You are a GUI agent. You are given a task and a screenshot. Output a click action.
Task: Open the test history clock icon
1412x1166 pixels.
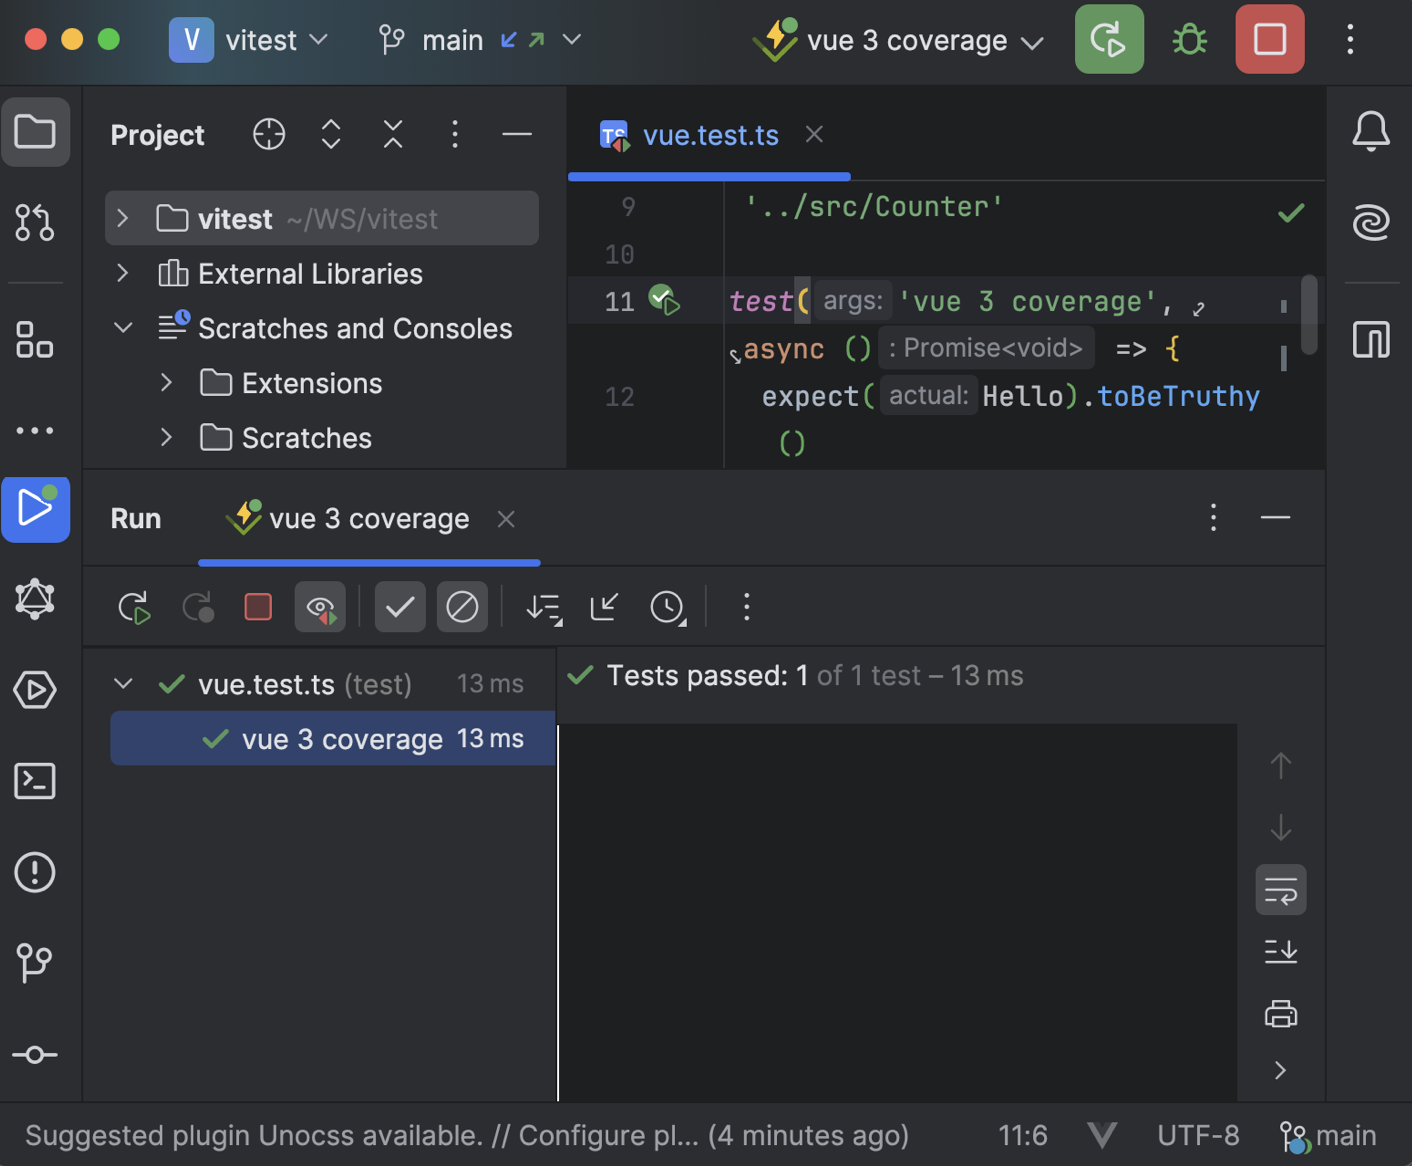click(x=665, y=606)
